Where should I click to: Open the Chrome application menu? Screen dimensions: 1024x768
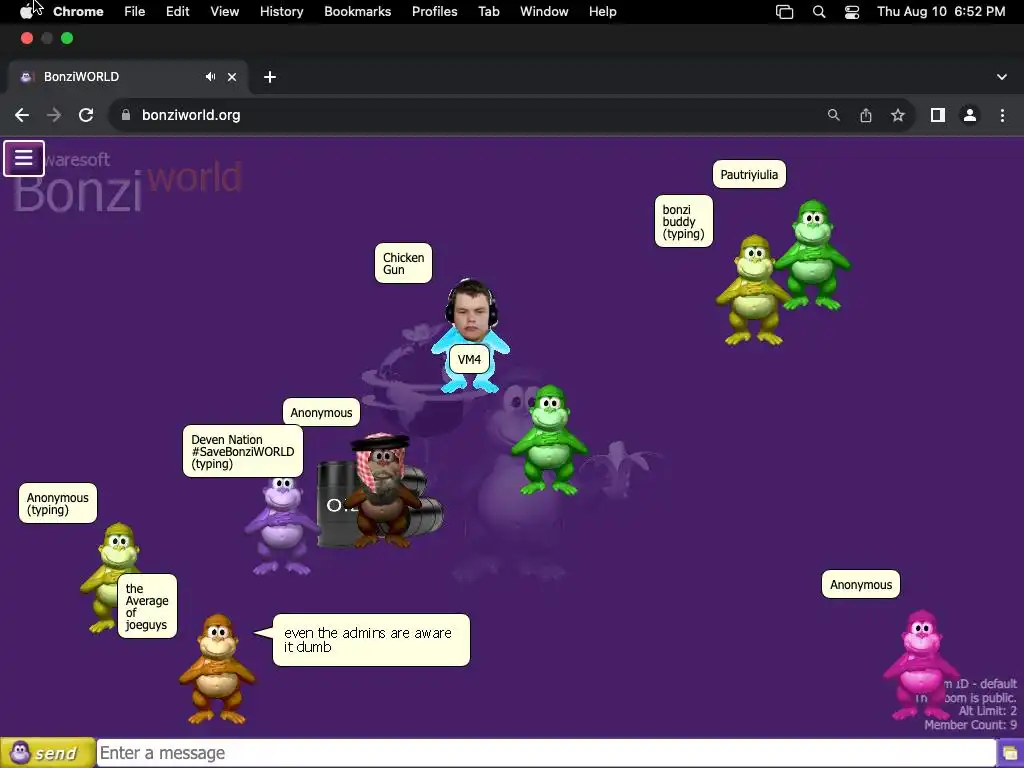tap(78, 12)
